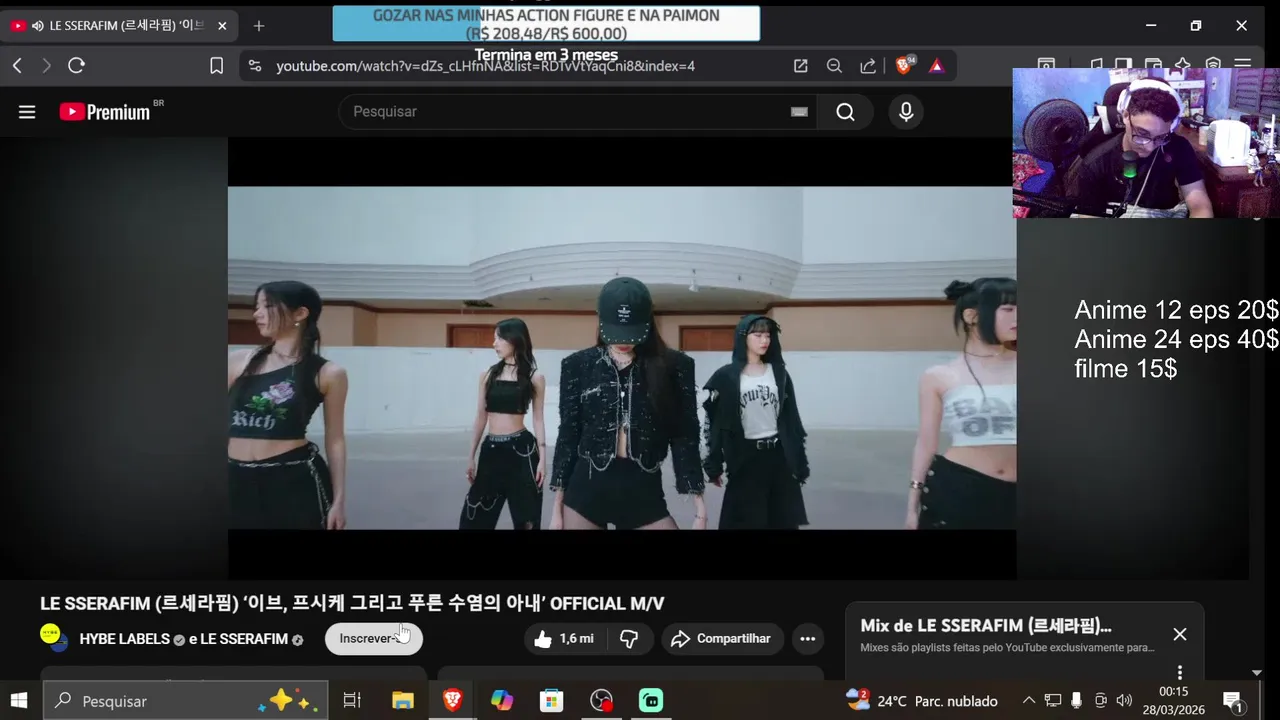Open File Explorer from taskbar
Viewport: 1280px width, 720px height.
[x=402, y=701]
